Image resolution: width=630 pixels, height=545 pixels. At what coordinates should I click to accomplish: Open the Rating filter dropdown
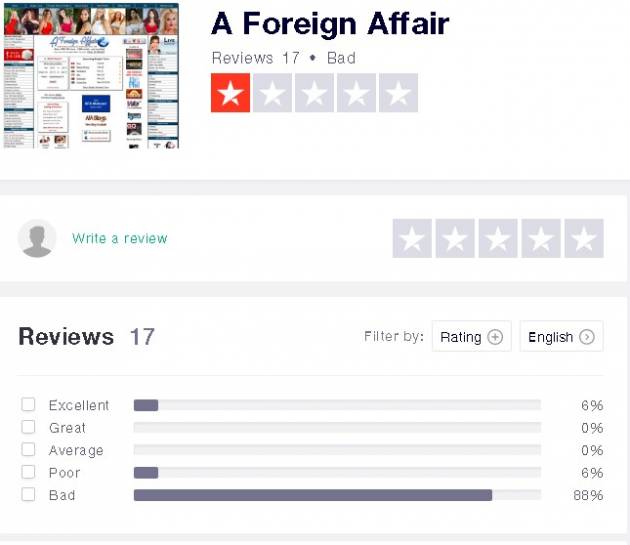point(471,337)
